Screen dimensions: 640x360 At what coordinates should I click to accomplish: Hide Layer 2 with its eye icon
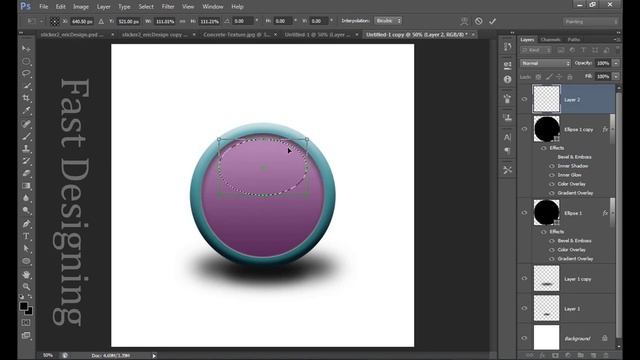point(524,99)
